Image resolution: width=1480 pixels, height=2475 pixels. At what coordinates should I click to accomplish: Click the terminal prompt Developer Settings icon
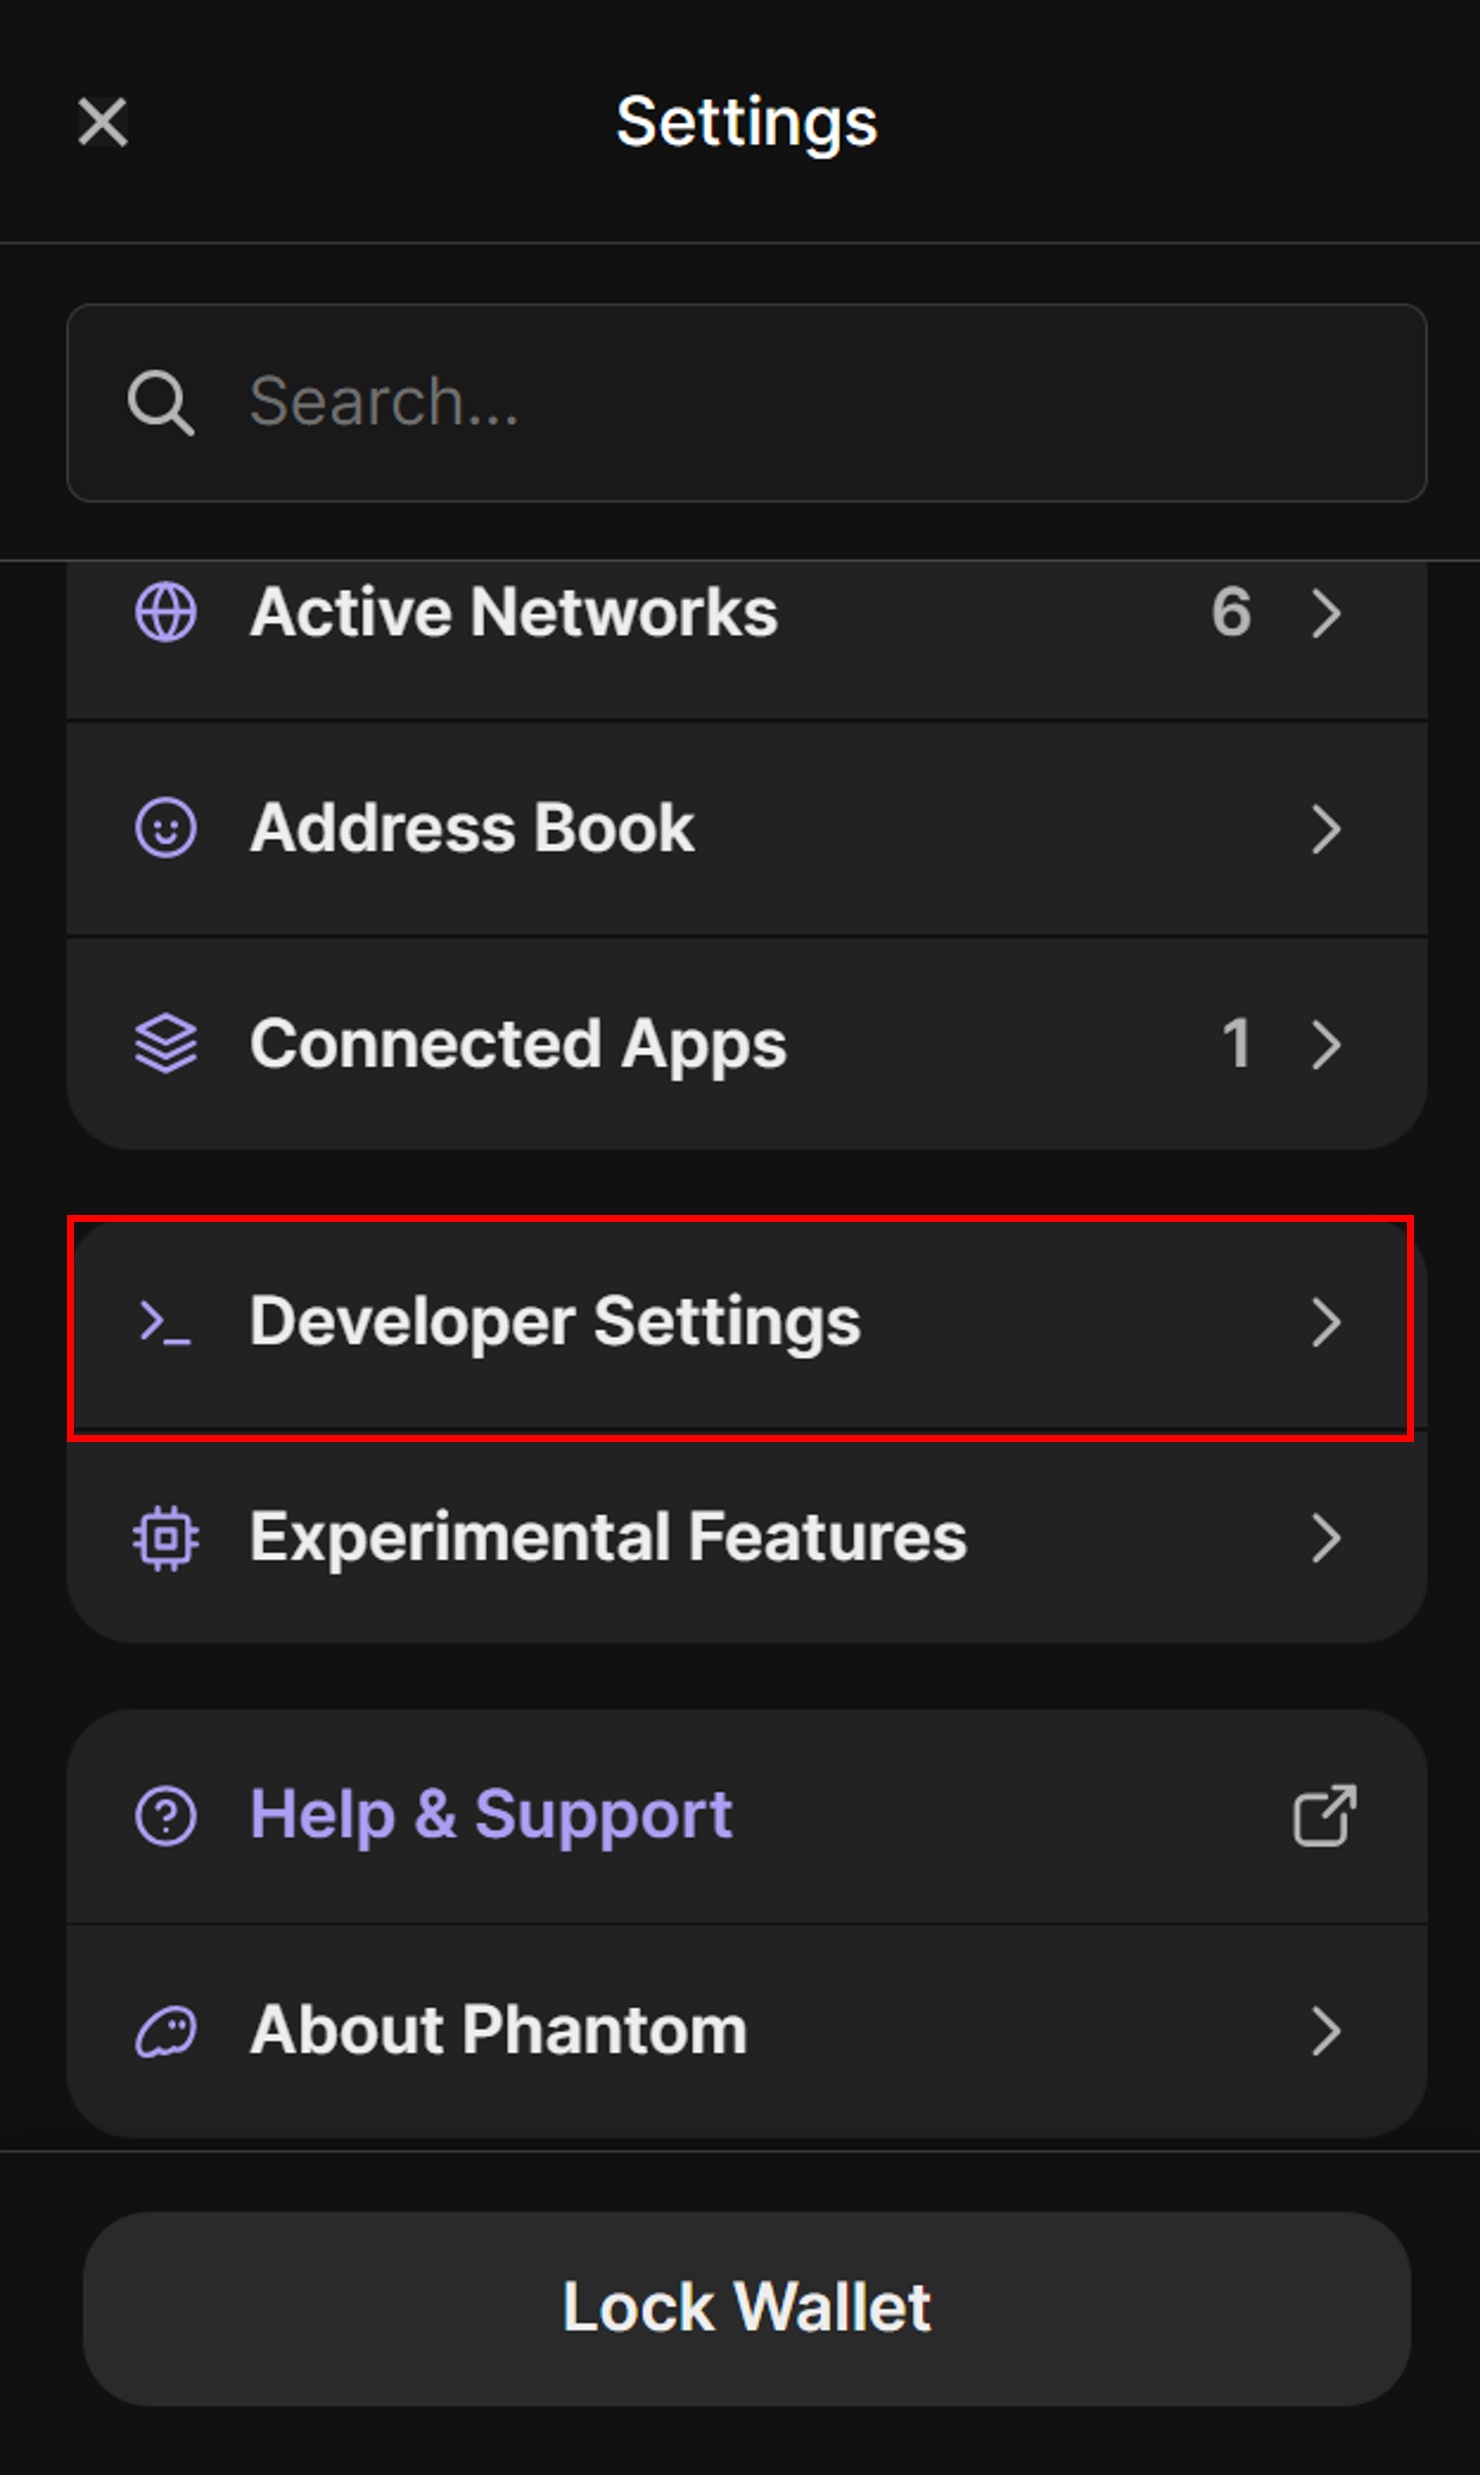[166, 1322]
